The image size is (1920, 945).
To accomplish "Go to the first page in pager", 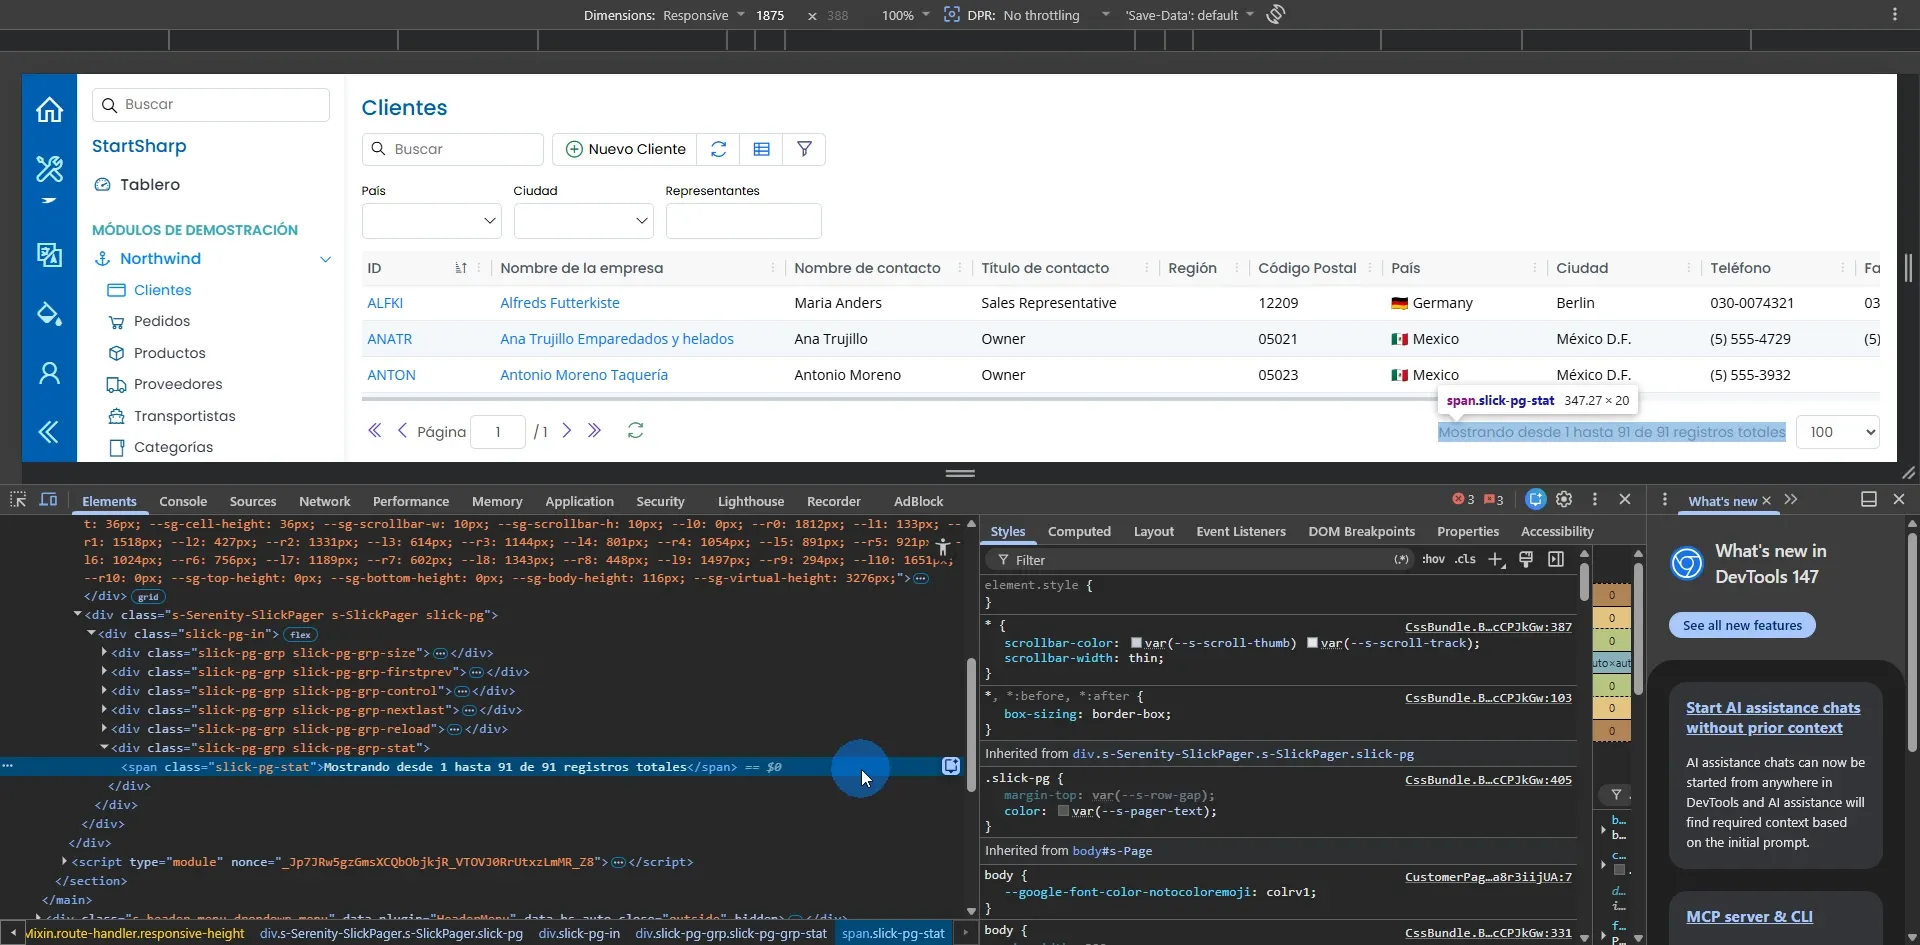I will tap(374, 430).
